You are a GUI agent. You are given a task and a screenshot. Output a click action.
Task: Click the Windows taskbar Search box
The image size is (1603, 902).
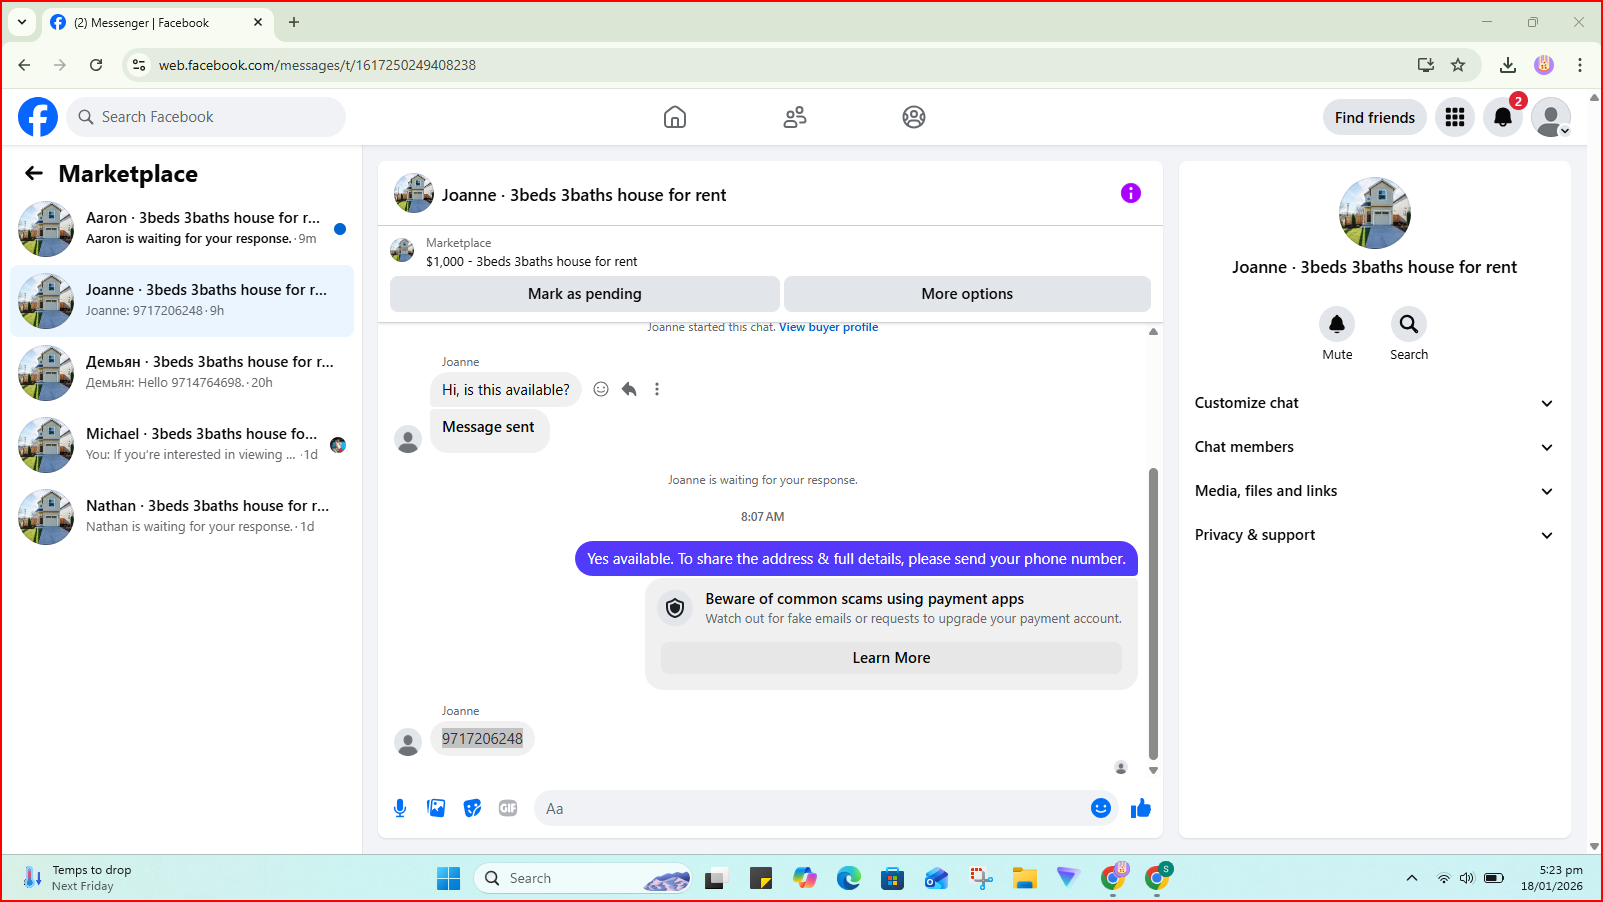tap(583, 878)
